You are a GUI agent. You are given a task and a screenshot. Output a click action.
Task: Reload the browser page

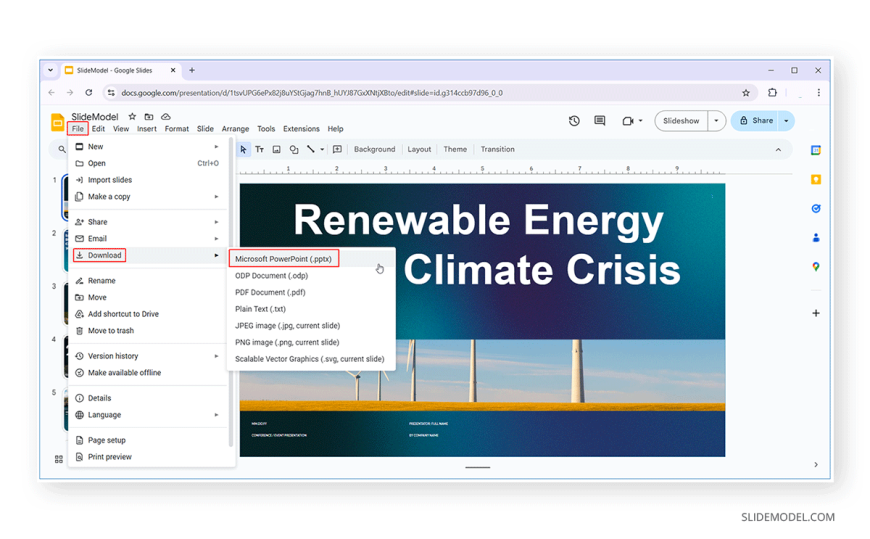[x=88, y=93]
